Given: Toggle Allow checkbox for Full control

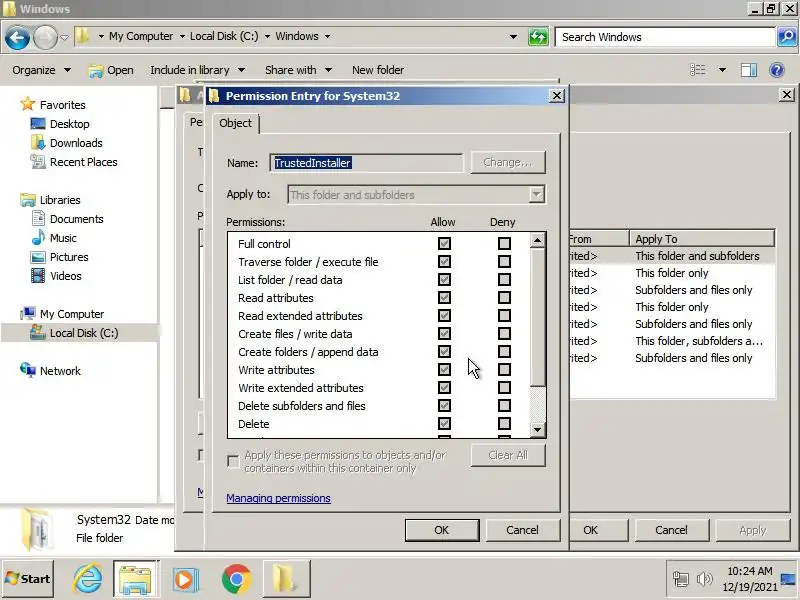Looking at the screenshot, I should point(444,243).
